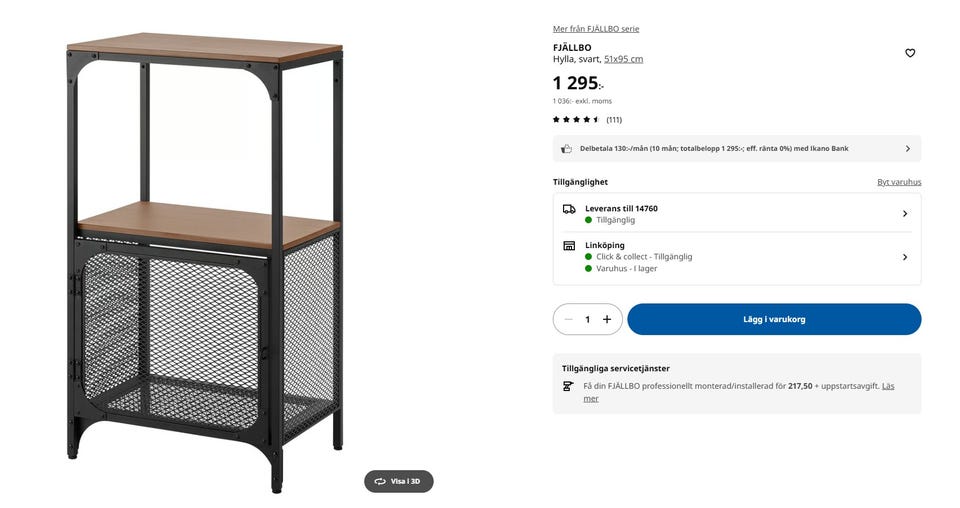
Task: Click the assembly service tools icon
Action: click(x=568, y=386)
